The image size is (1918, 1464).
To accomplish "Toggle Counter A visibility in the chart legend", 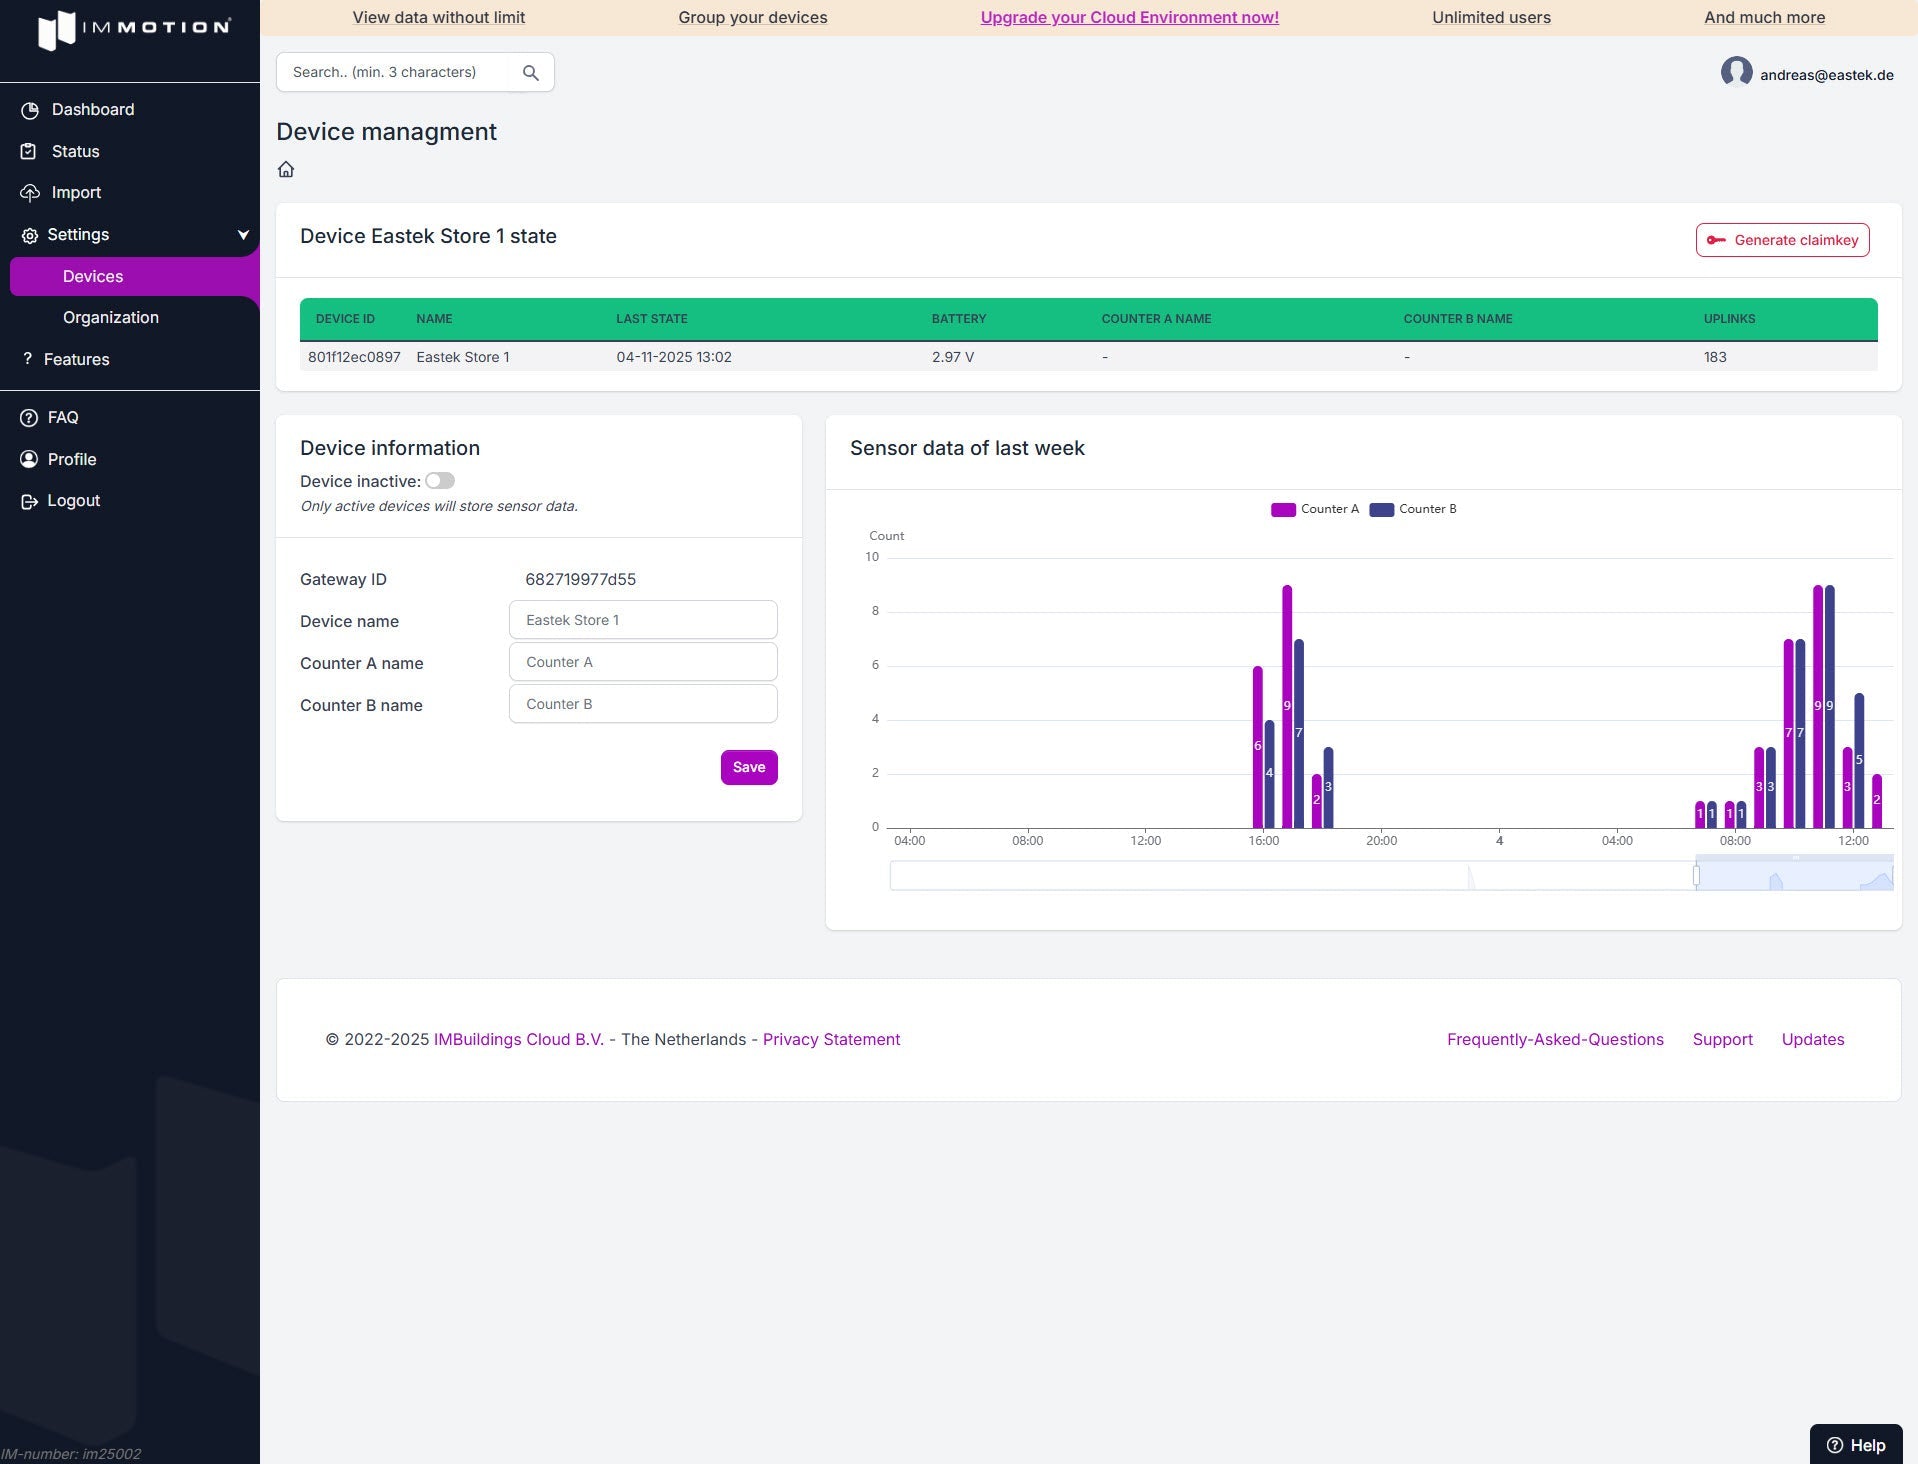I will click(x=1314, y=509).
